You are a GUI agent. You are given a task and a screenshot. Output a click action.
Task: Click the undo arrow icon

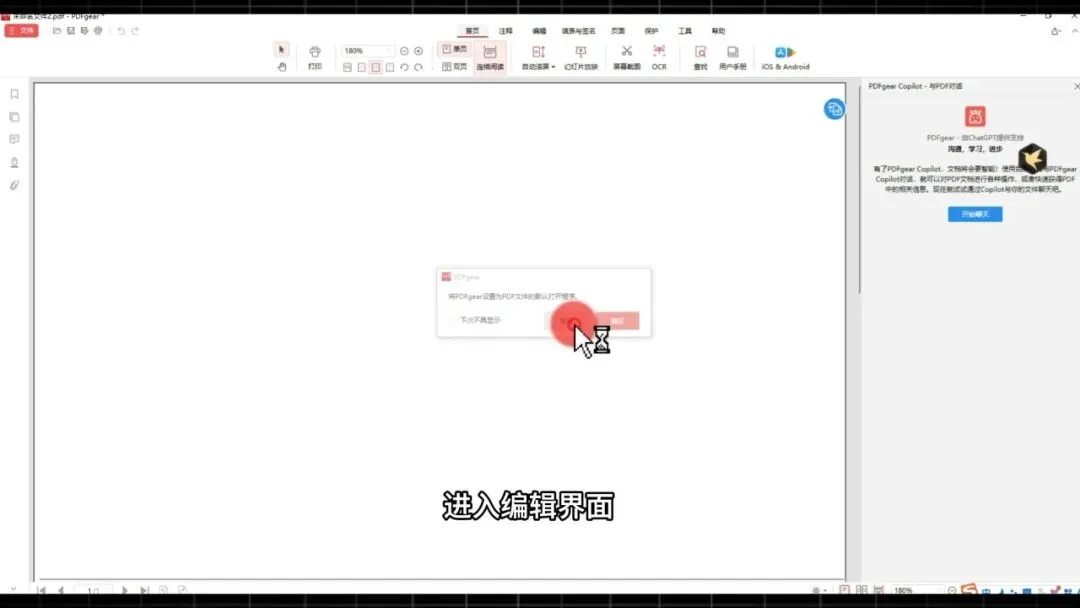(121, 31)
